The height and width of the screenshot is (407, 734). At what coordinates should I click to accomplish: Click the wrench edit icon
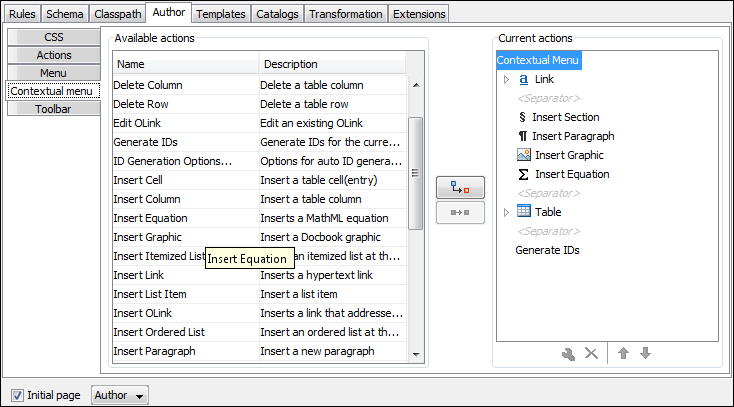coord(568,353)
